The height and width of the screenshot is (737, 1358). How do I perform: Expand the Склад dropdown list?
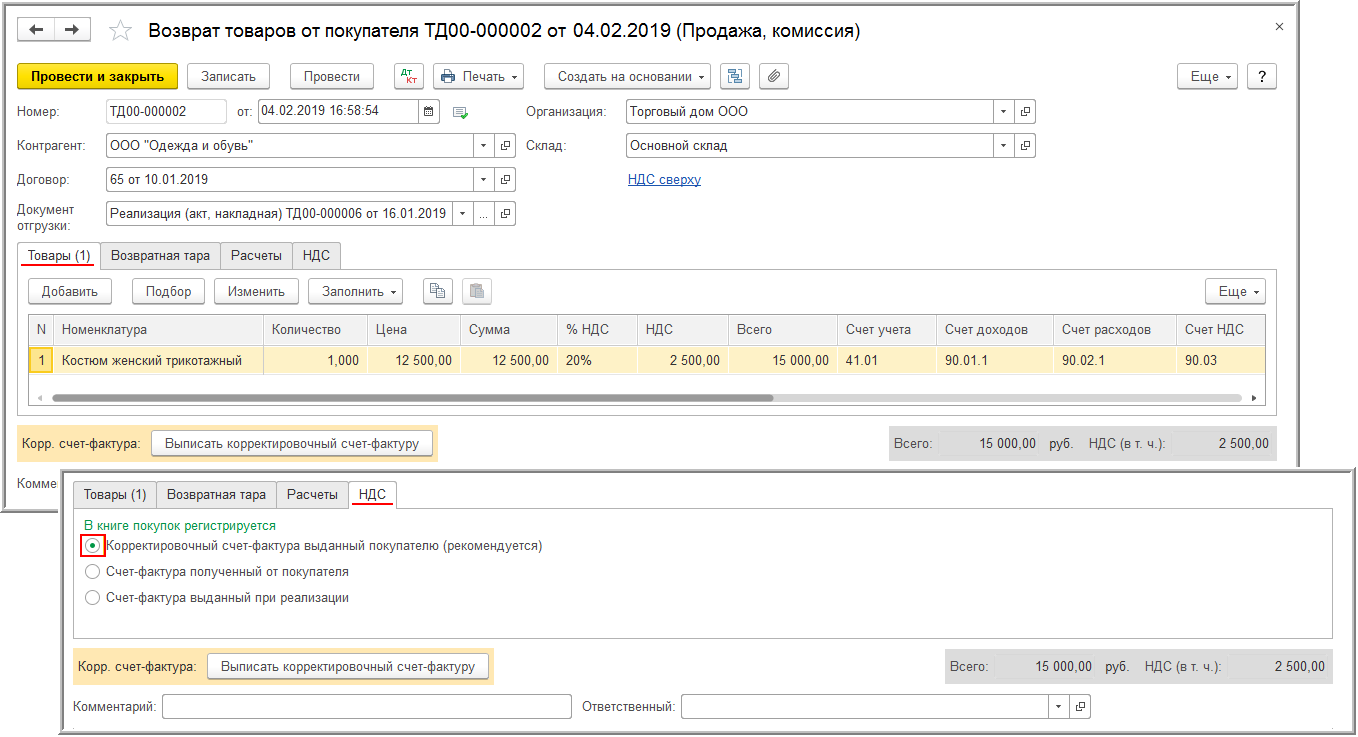click(x=1004, y=145)
